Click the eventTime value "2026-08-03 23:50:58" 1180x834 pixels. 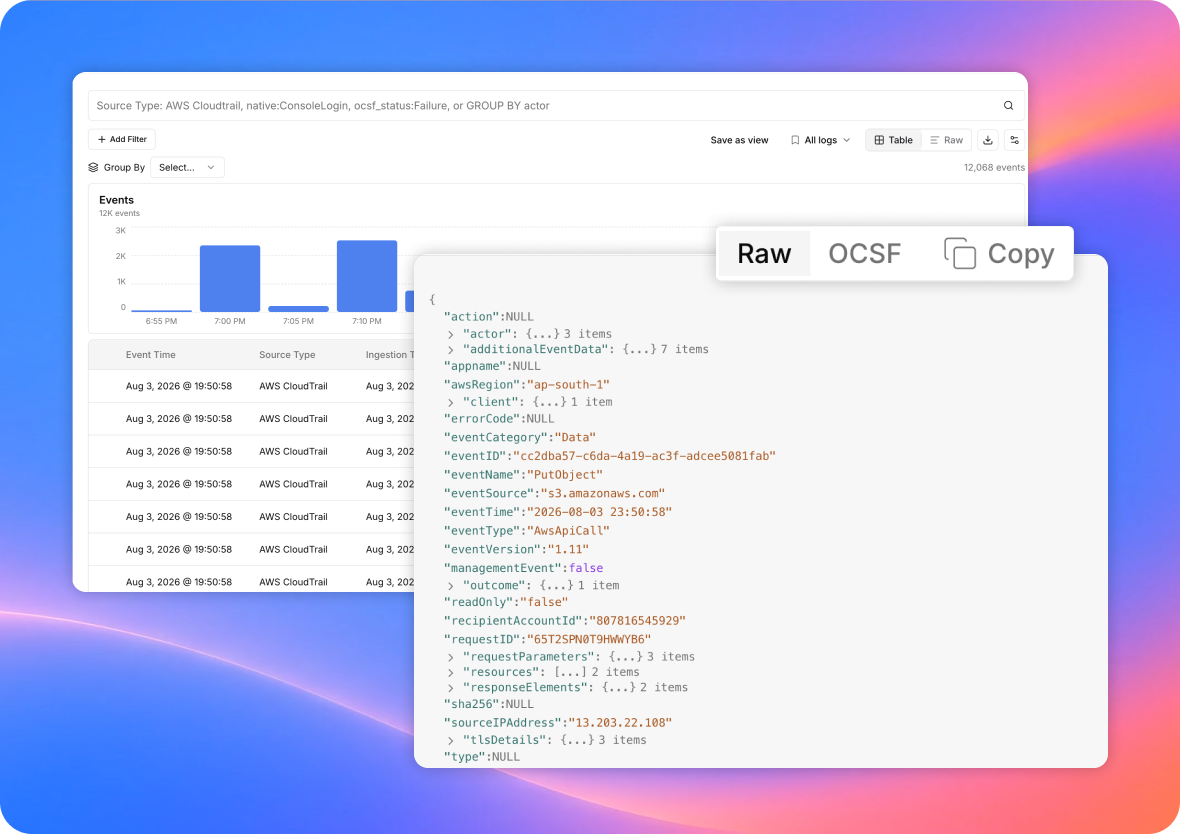point(598,512)
